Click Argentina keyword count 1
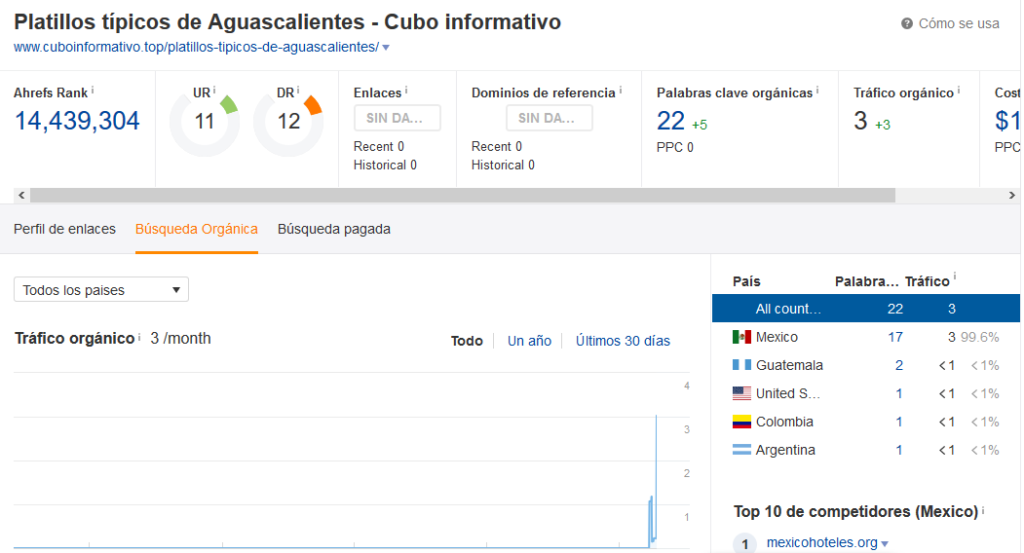 coord(899,450)
